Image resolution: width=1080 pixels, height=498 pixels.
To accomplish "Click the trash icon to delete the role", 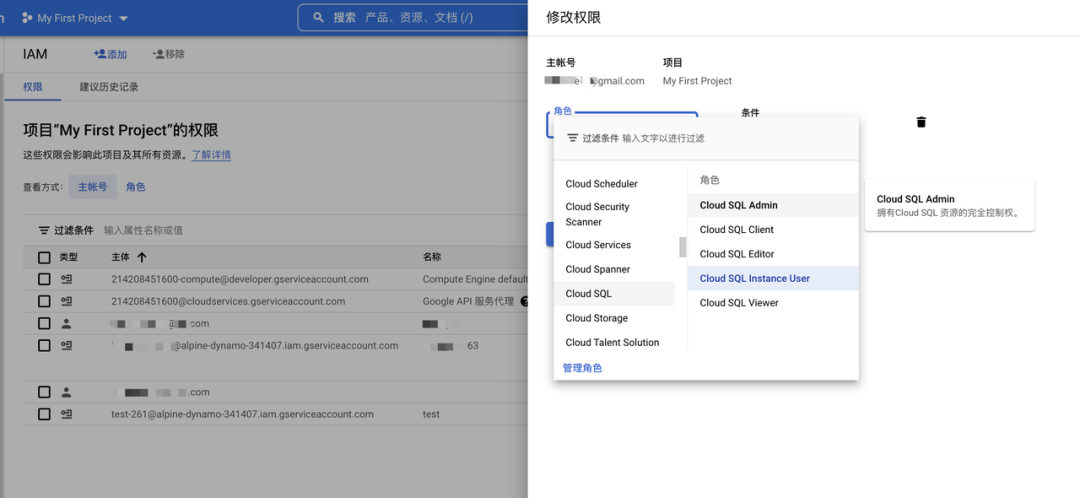I will click(x=921, y=122).
